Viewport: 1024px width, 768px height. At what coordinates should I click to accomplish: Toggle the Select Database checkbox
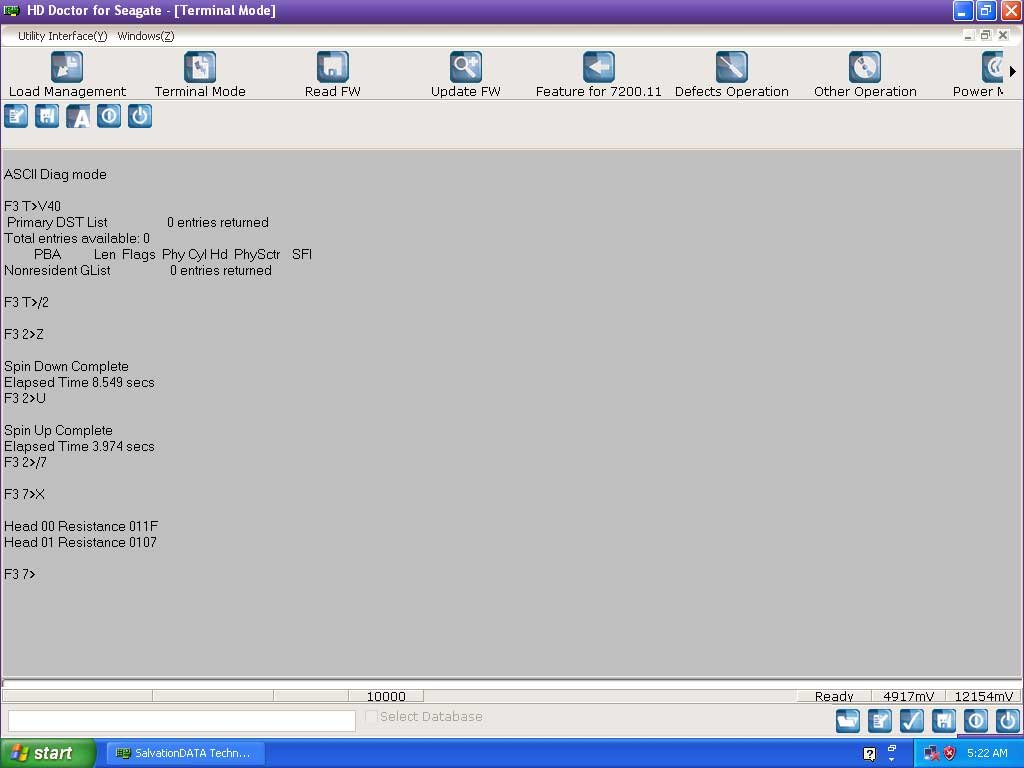tap(372, 716)
